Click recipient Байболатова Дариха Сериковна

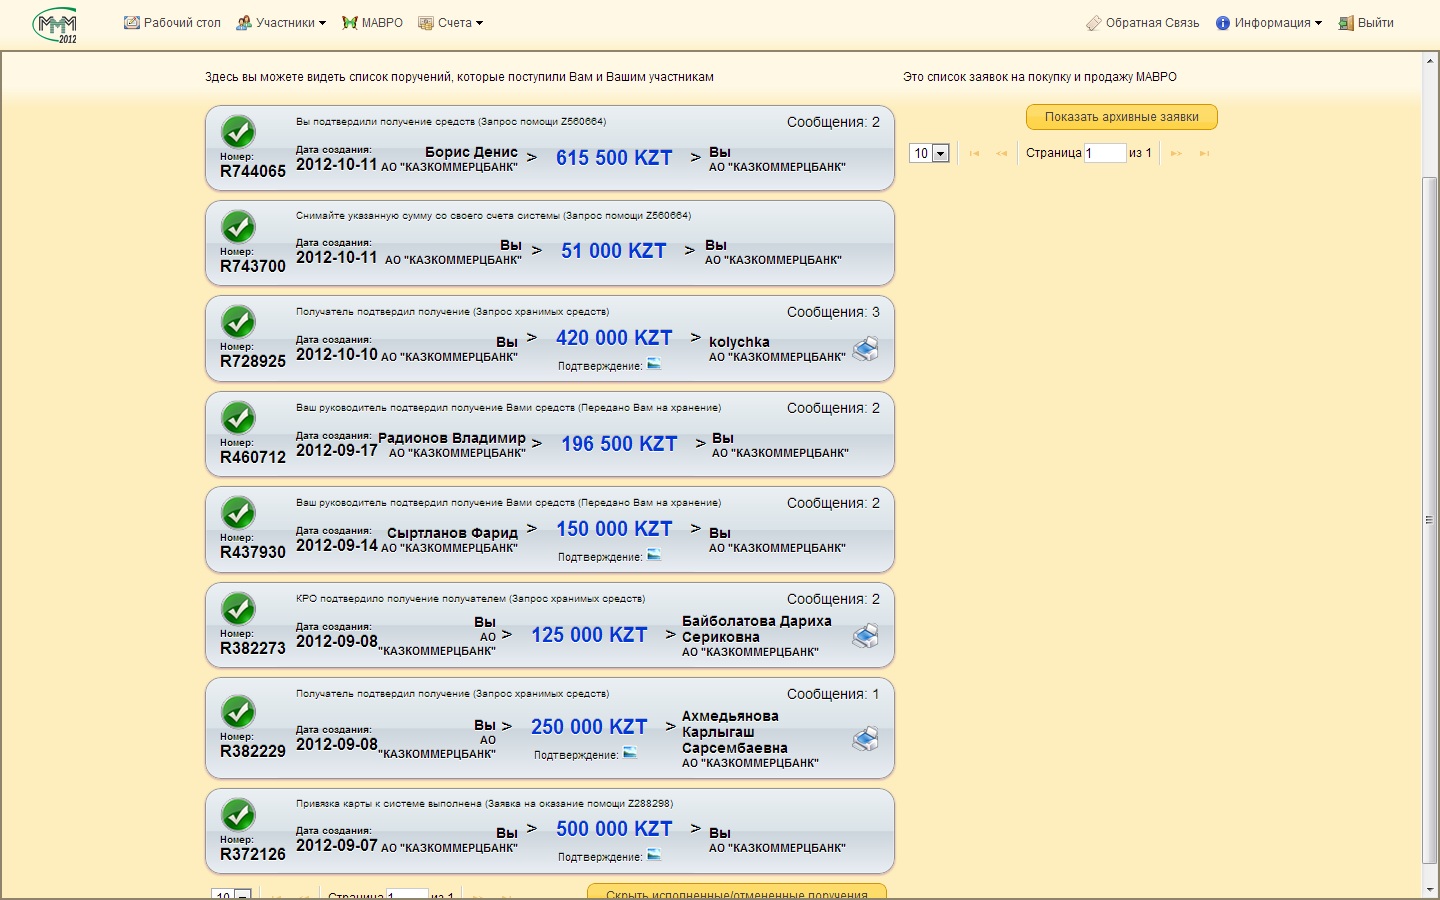[x=756, y=629]
